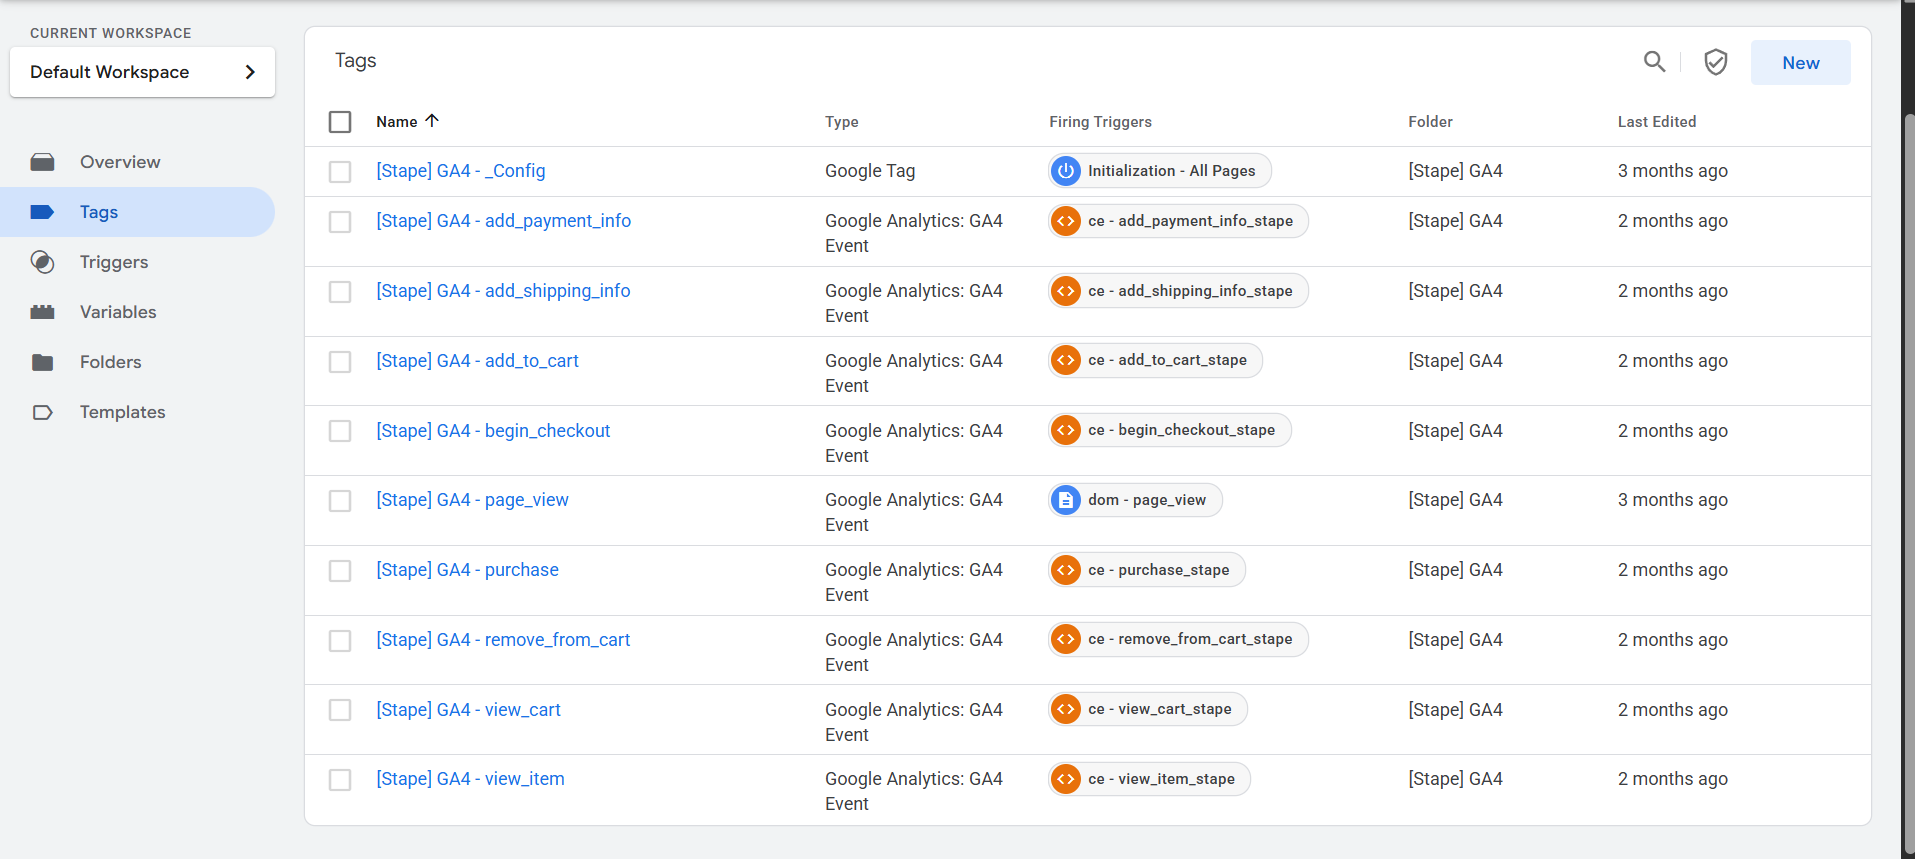Click the Folders icon in sidebar

[x=42, y=362]
